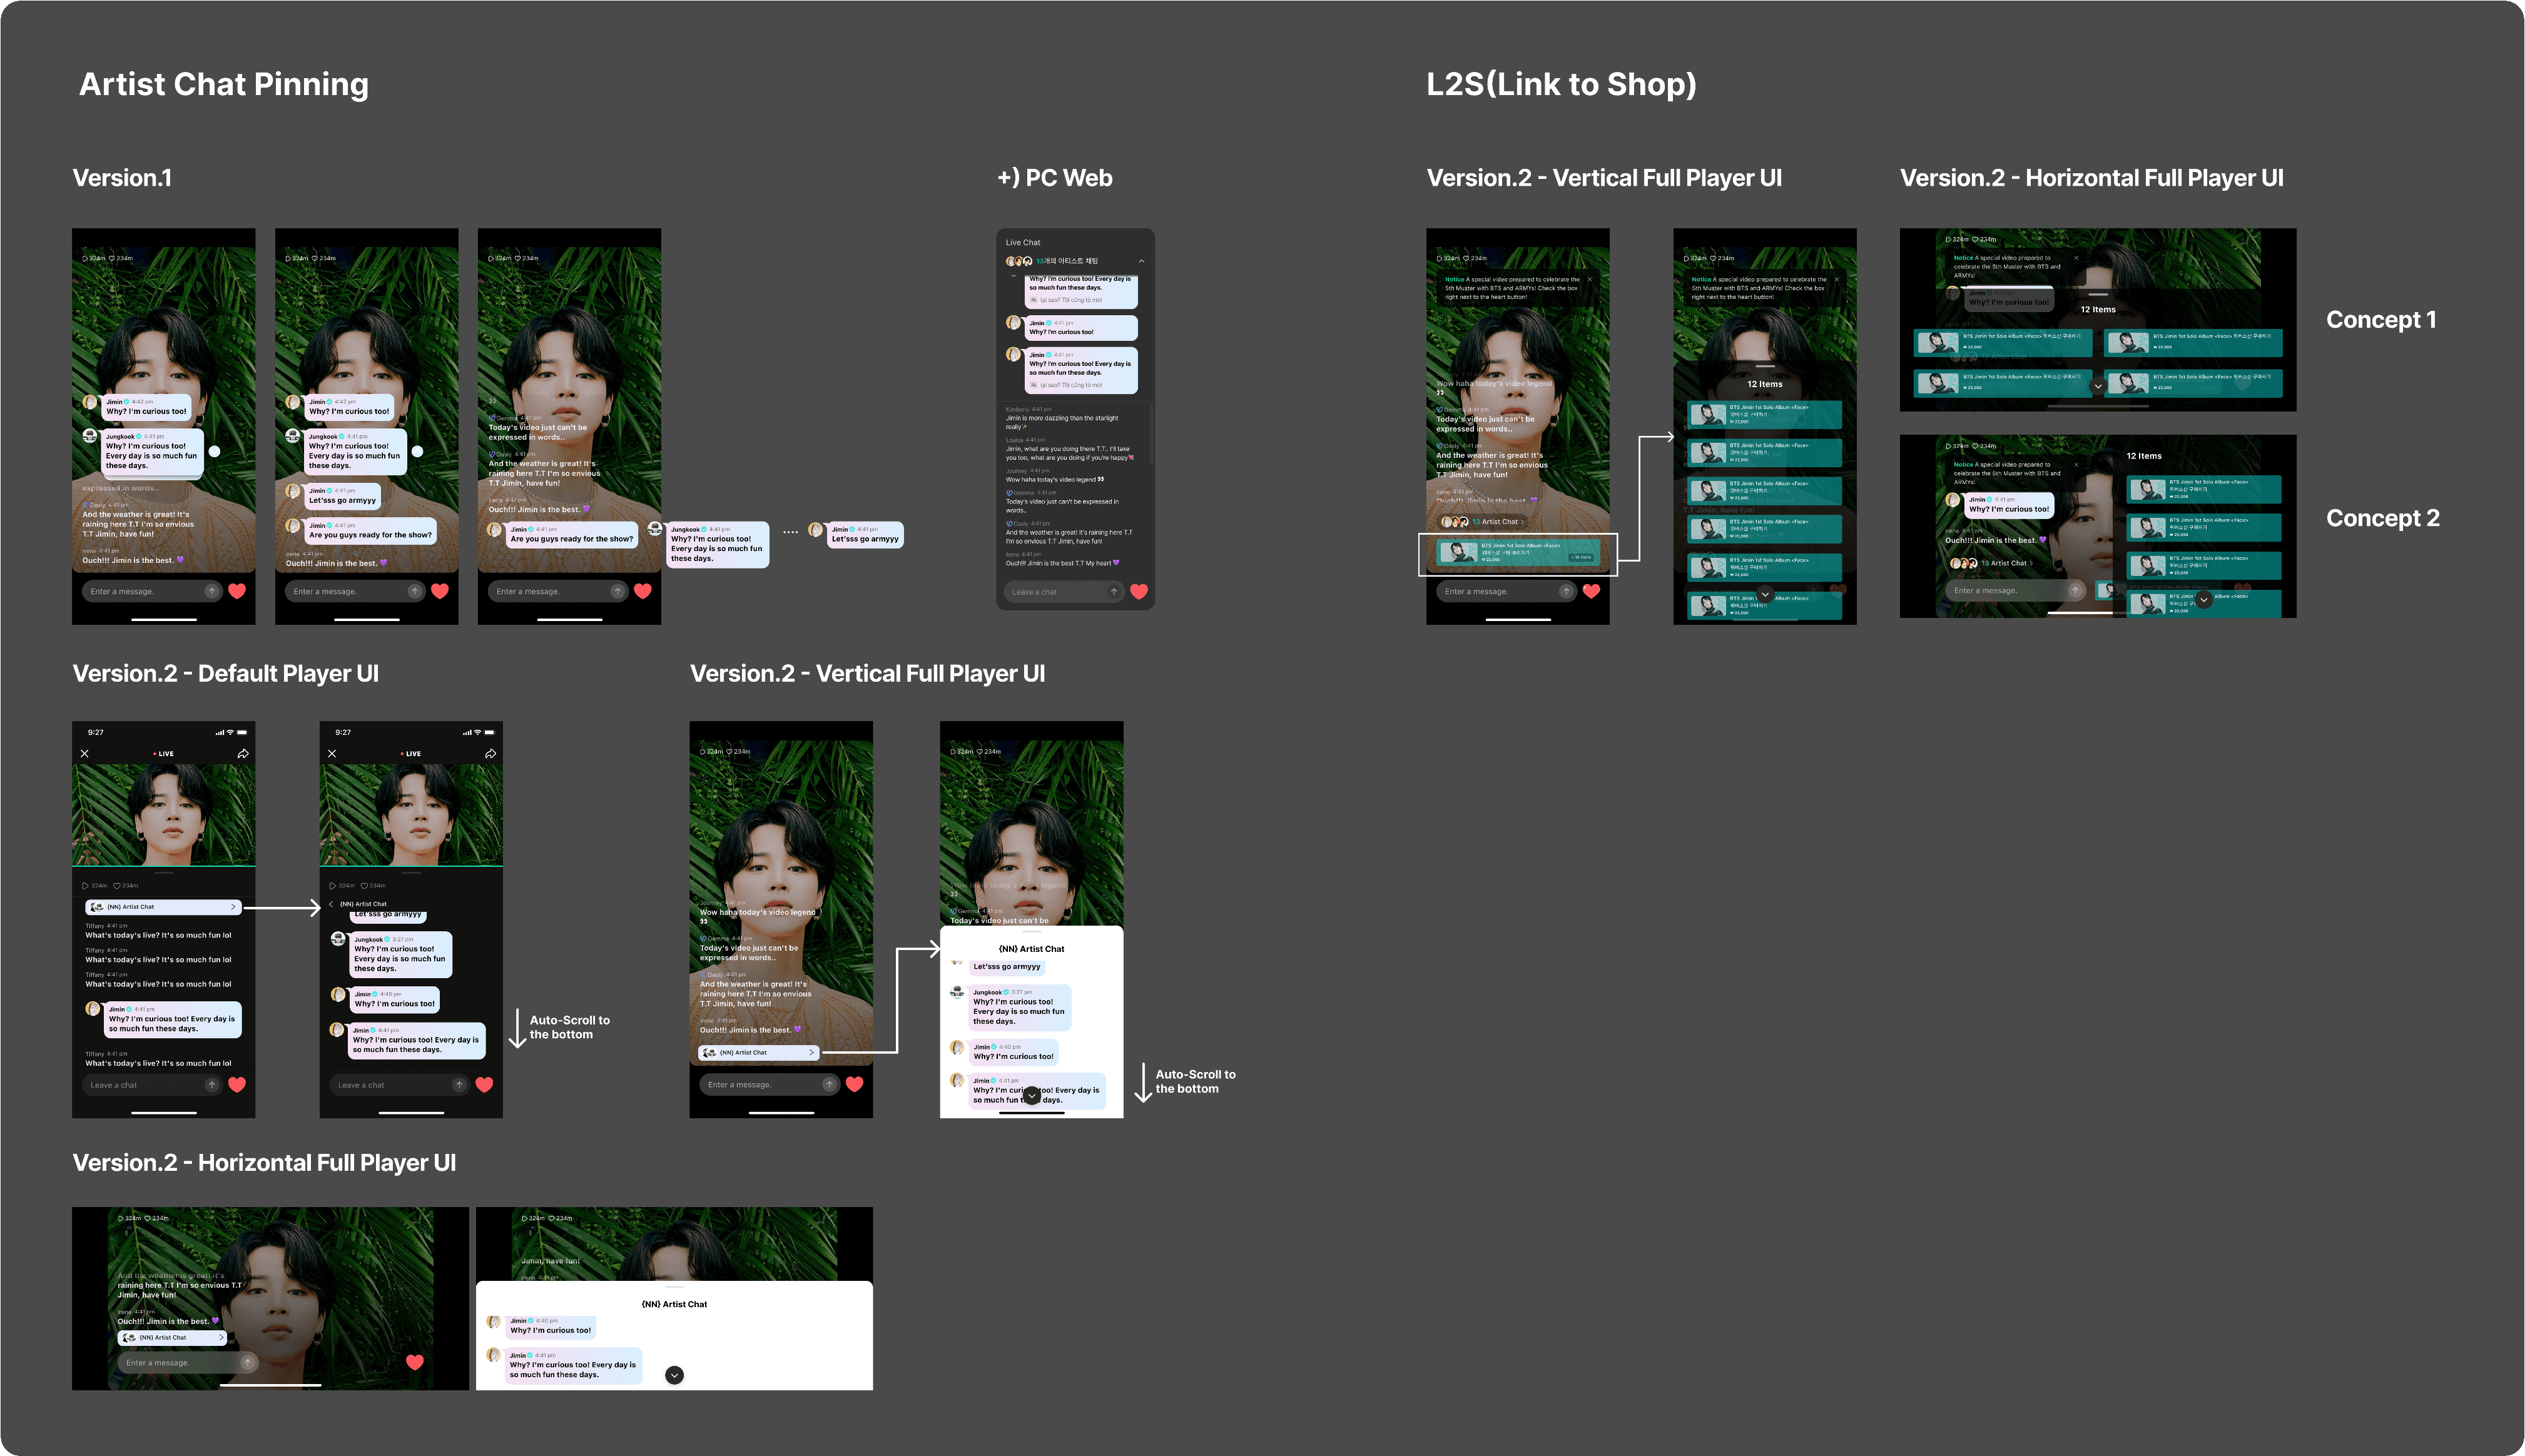Click scroll-down circle in horizontal white Artist Chat panel
This screenshot has height=1456, width=2525.
tap(675, 1375)
